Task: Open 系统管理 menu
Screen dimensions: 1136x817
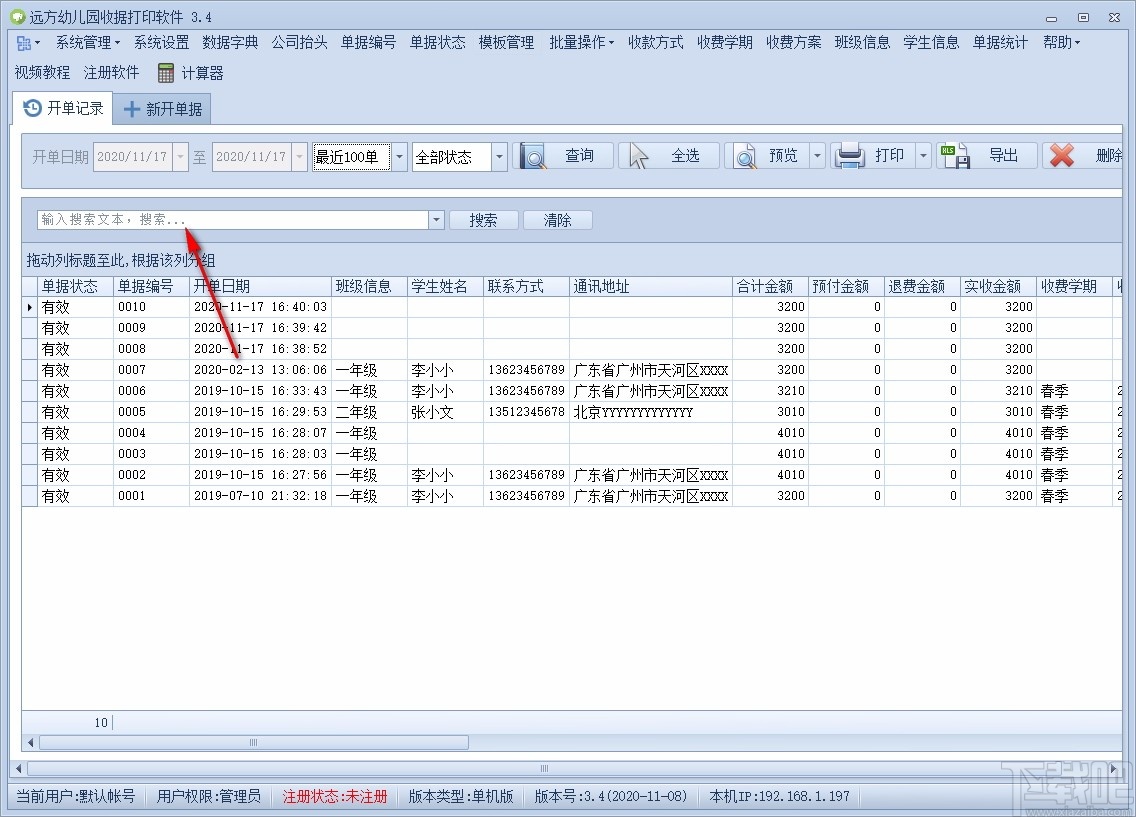Action: (88, 43)
